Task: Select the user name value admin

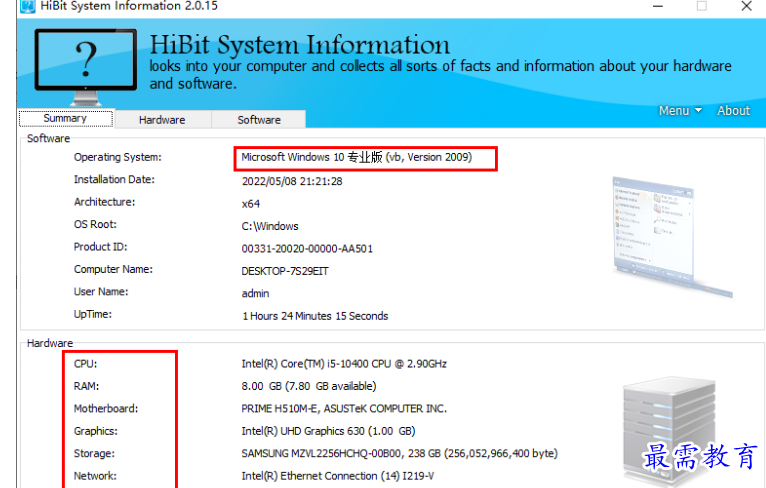Action: [255, 294]
